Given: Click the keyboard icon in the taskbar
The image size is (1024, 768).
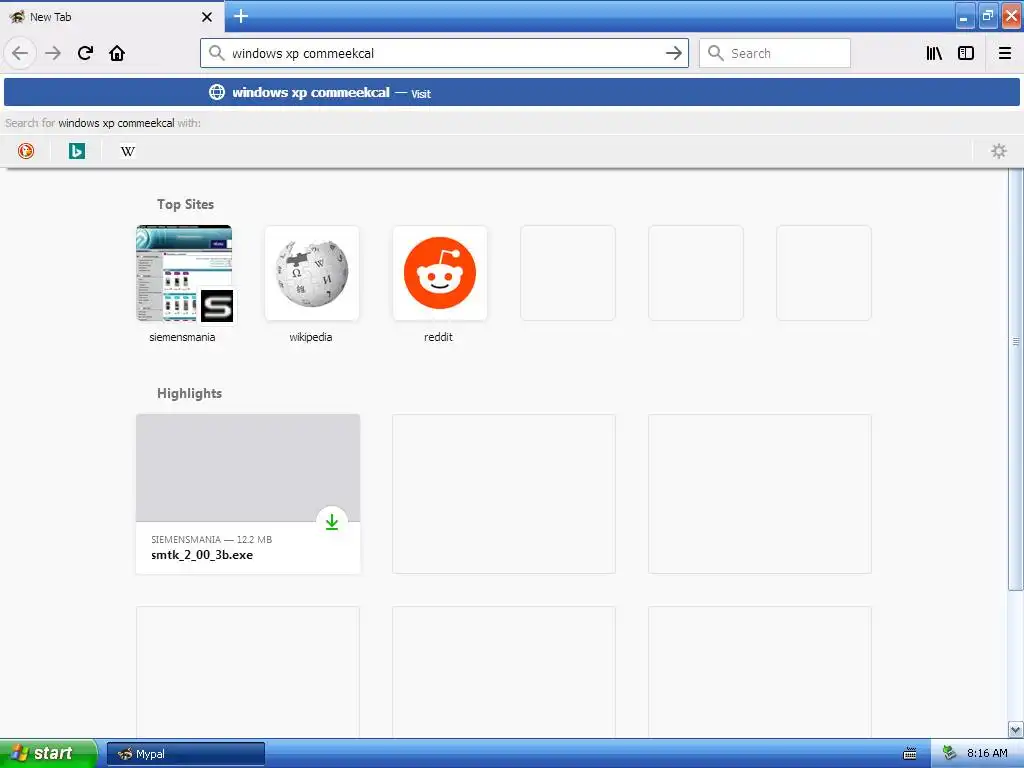Looking at the screenshot, I should pyautogui.click(x=910, y=754).
